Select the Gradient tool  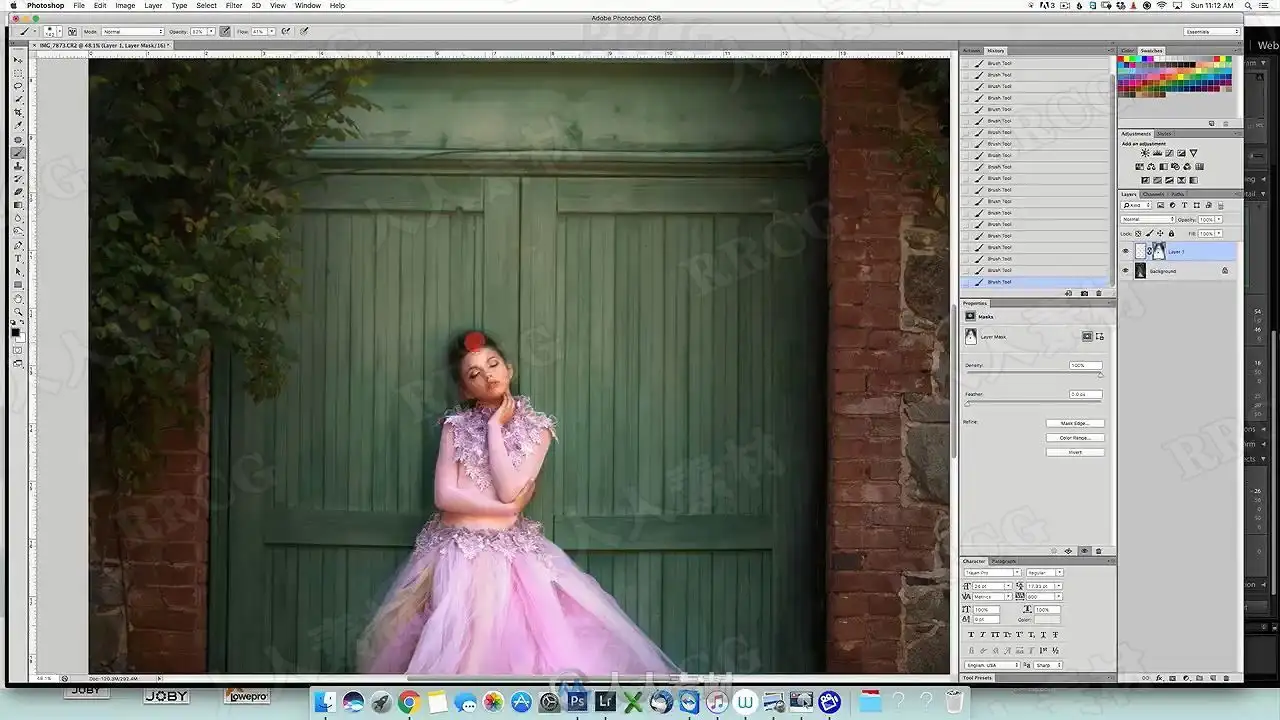[18, 205]
